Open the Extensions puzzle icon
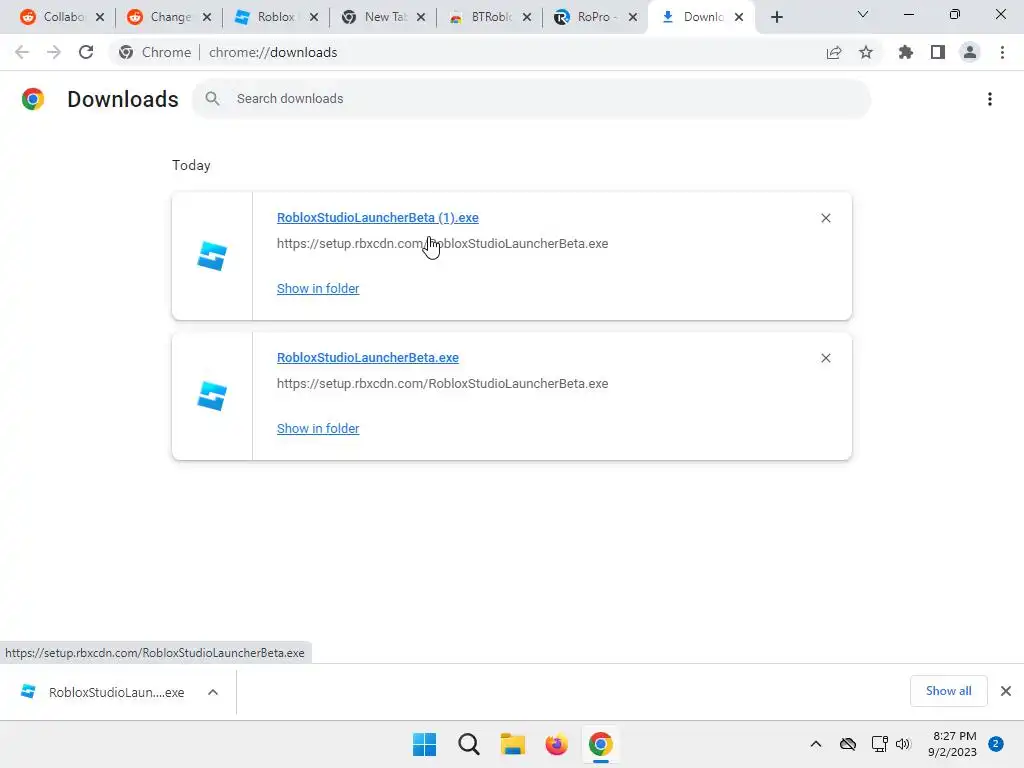 click(x=906, y=52)
